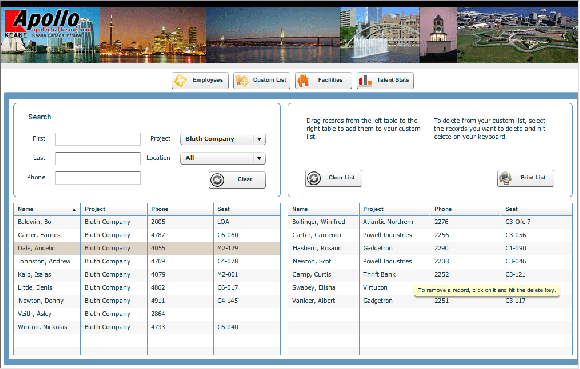Click seat value 'LOA' for Baldwin
The height and width of the screenshot is (369, 580).
223,222
